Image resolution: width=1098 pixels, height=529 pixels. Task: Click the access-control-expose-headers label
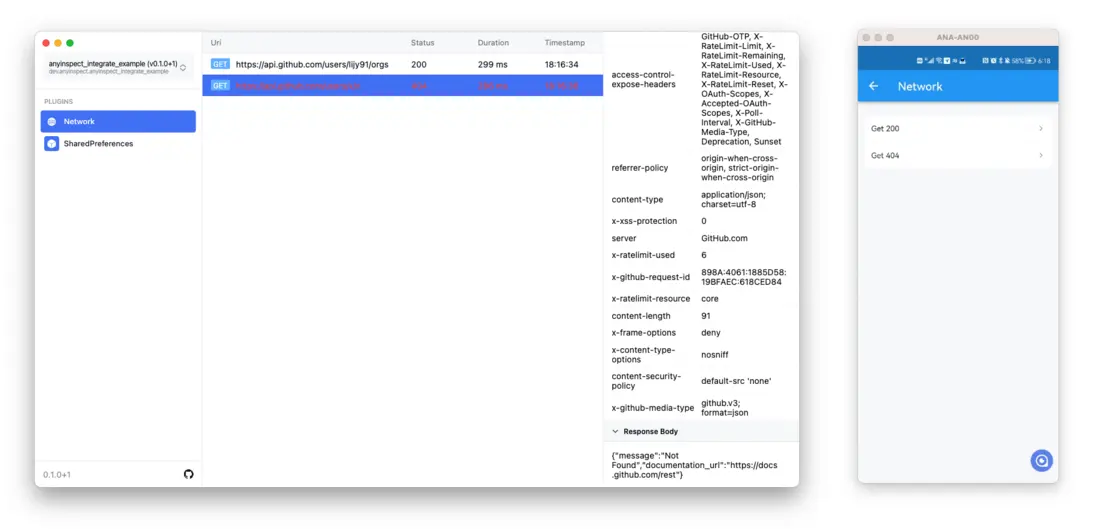click(x=644, y=79)
